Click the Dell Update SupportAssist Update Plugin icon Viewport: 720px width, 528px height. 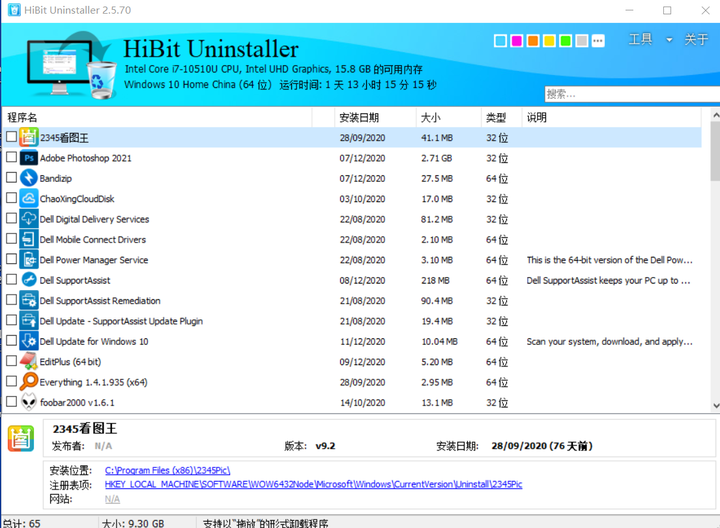click(28, 320)
